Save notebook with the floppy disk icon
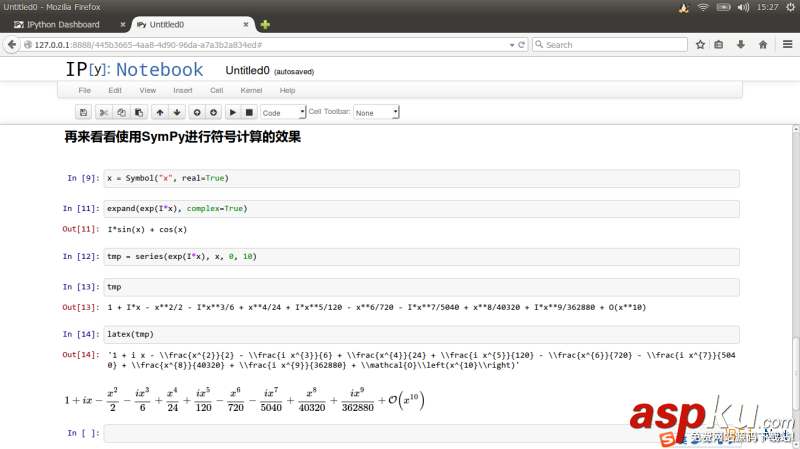This screenshot has height=449, width=800. pos(83,112)
